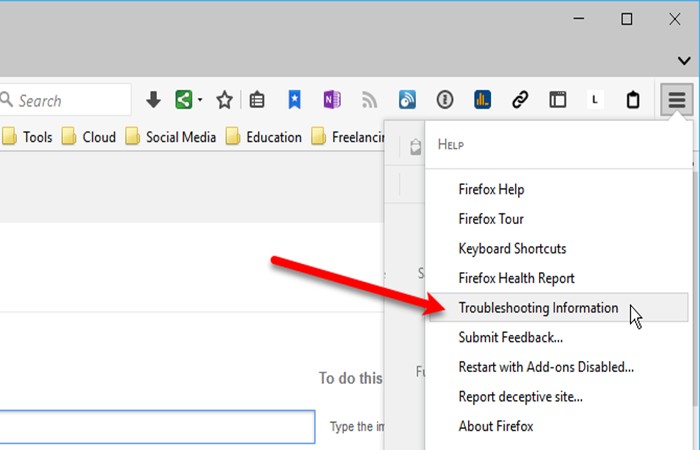Click the gray RSS feed icon

(370, 100)
